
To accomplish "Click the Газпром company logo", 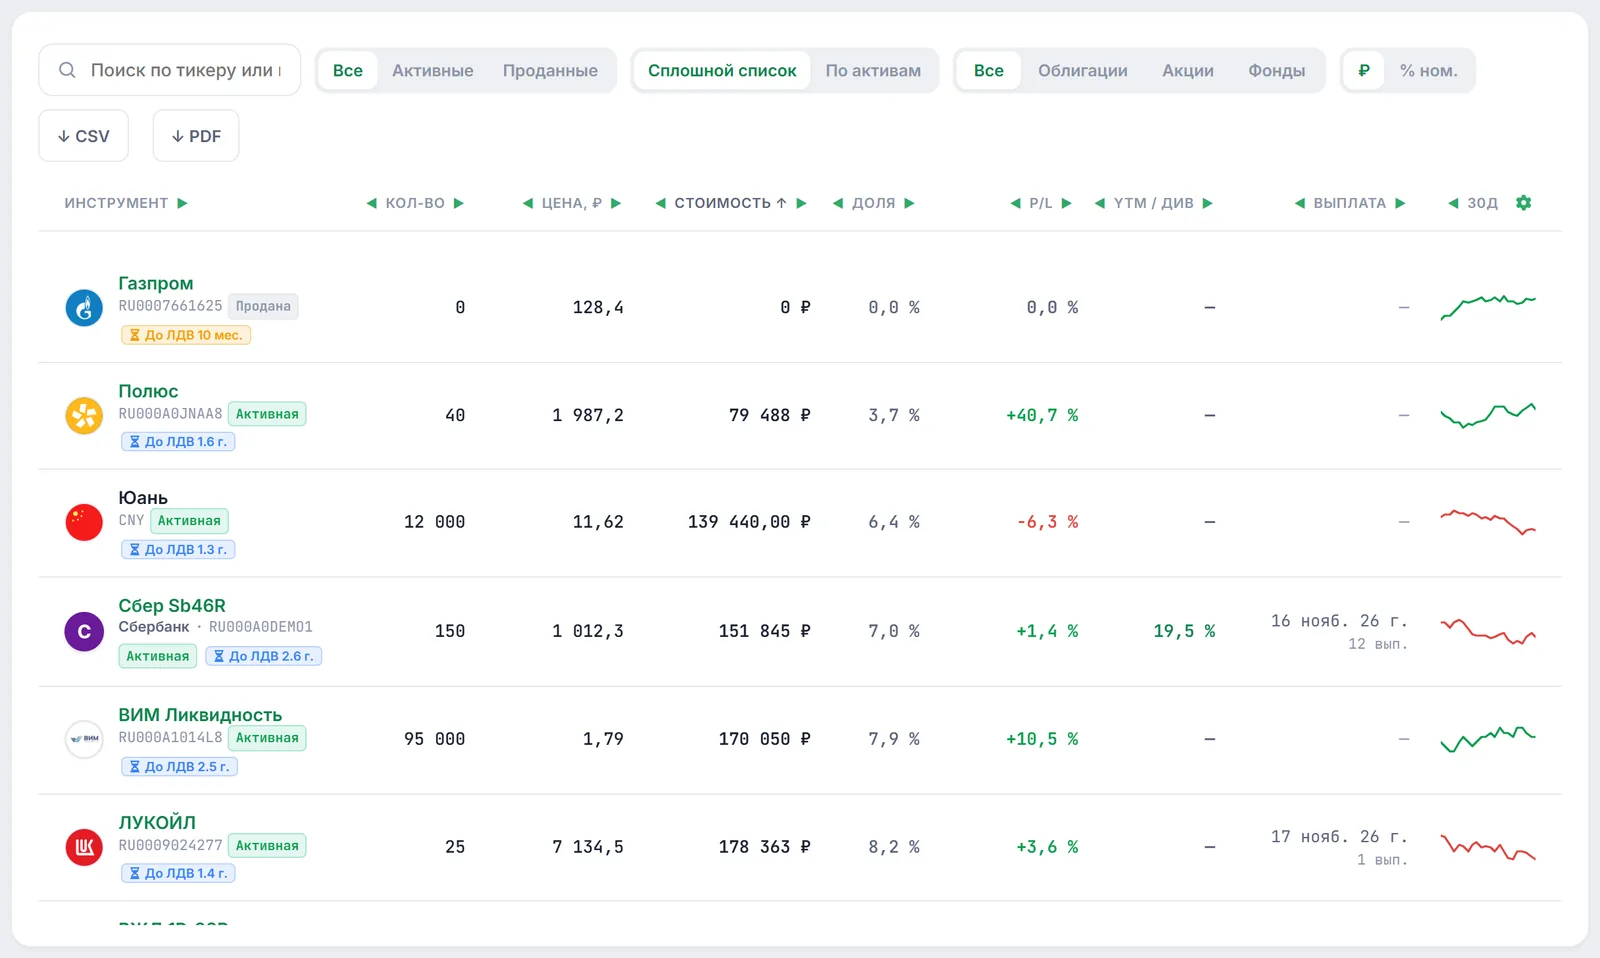I will (x=84, y=308).
